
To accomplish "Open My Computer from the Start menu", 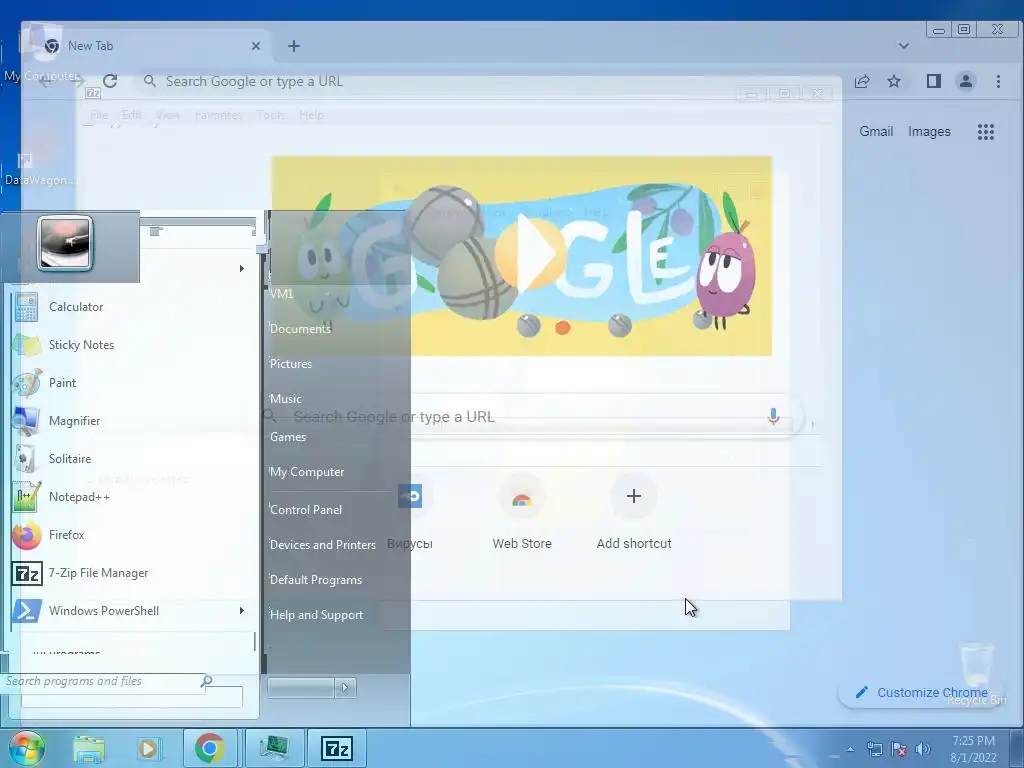I will tap(307, 472).
